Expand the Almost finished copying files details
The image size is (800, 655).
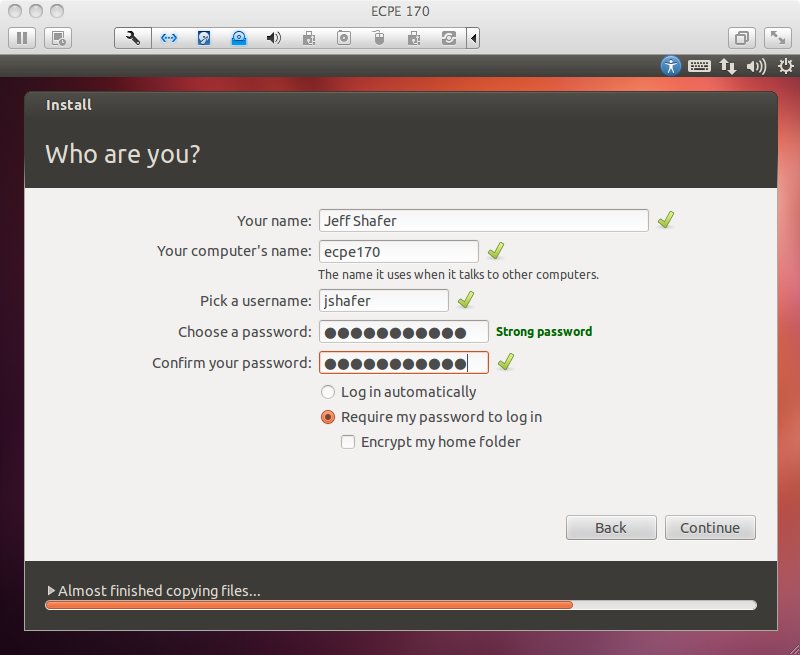click(51, 591)
